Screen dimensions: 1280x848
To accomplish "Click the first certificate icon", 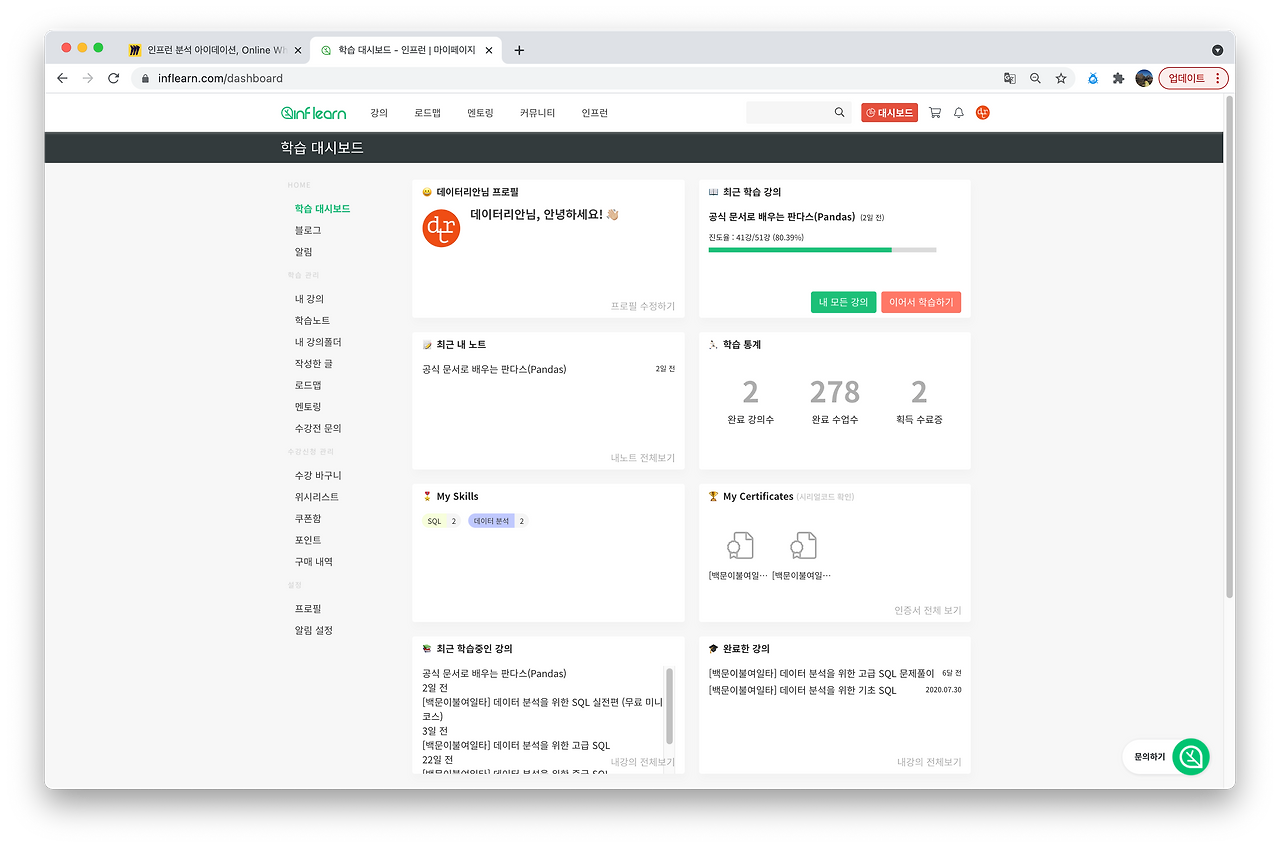I will (740, 545).
